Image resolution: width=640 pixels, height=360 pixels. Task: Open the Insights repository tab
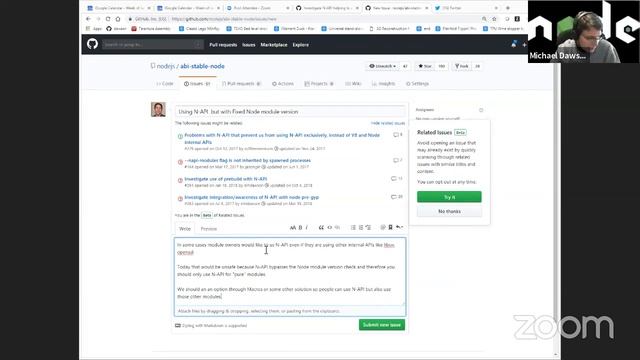[x=383, y=84]
